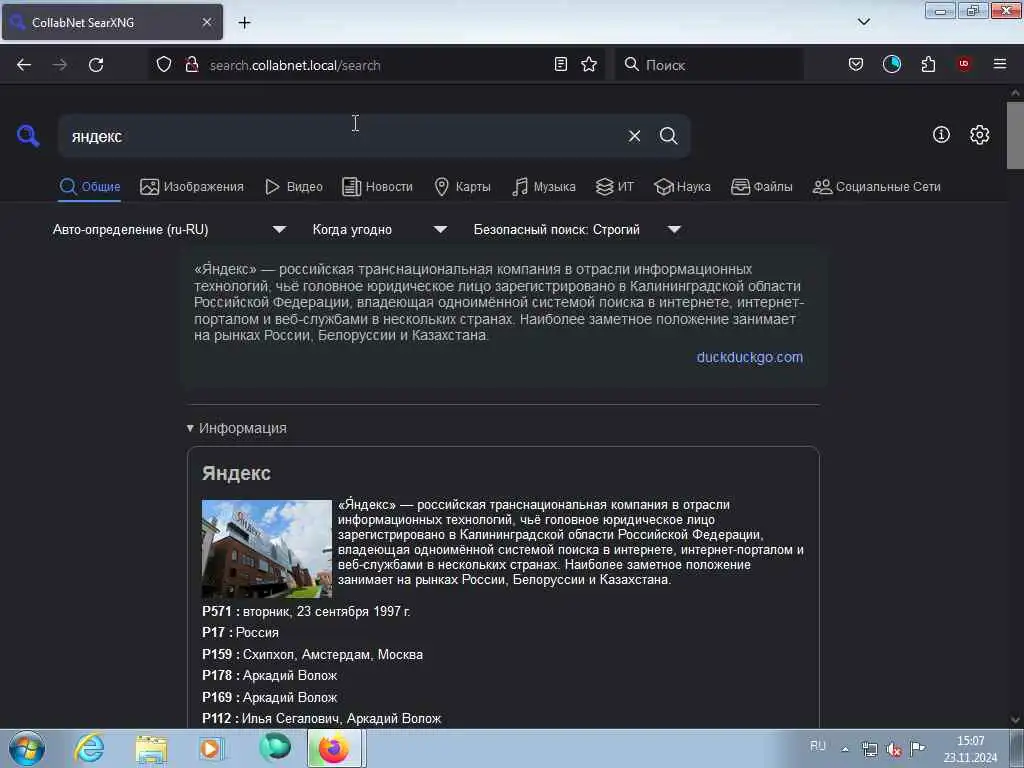Submit search with magnifier button
The image size is (1024, 768).
tap(668, 136)
